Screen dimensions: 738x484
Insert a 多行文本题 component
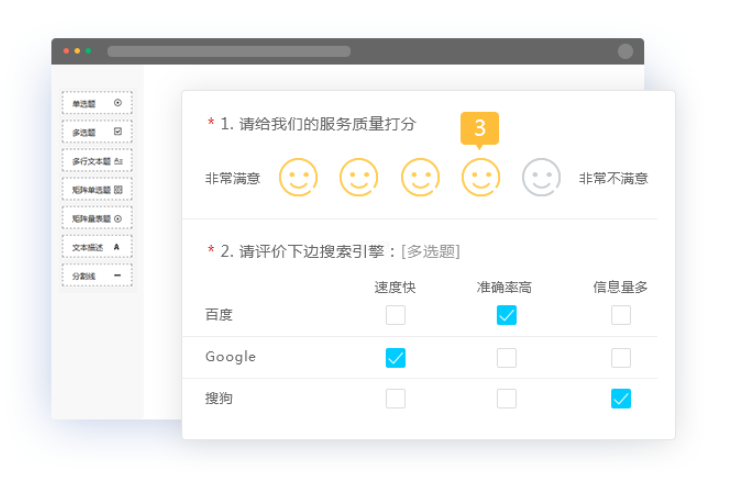point(97,161)
